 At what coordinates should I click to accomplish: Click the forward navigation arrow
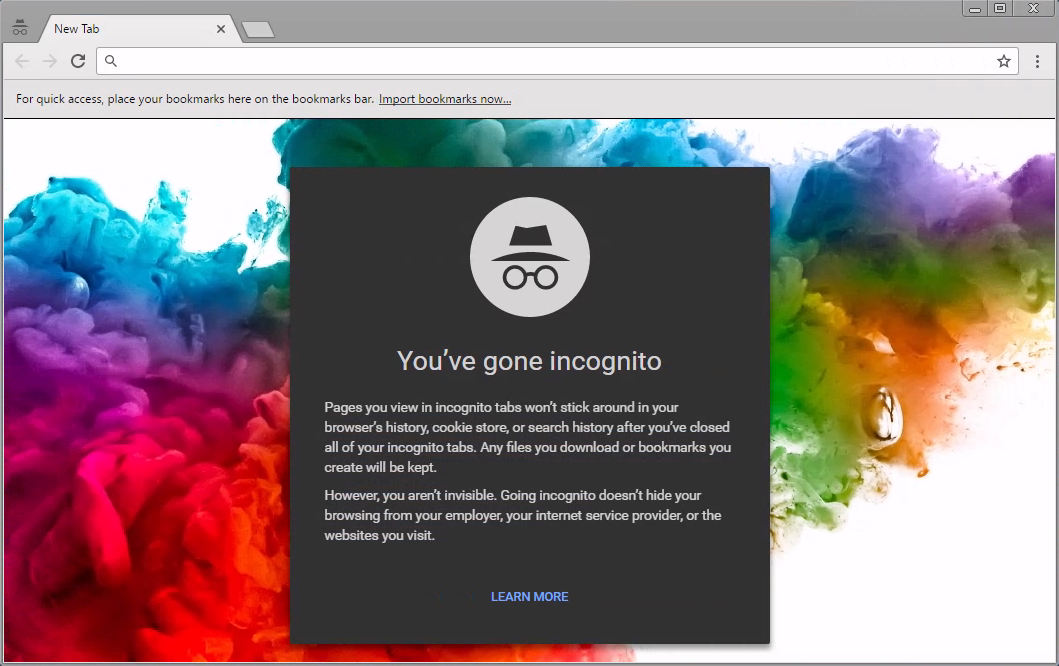tap(50, 61)
